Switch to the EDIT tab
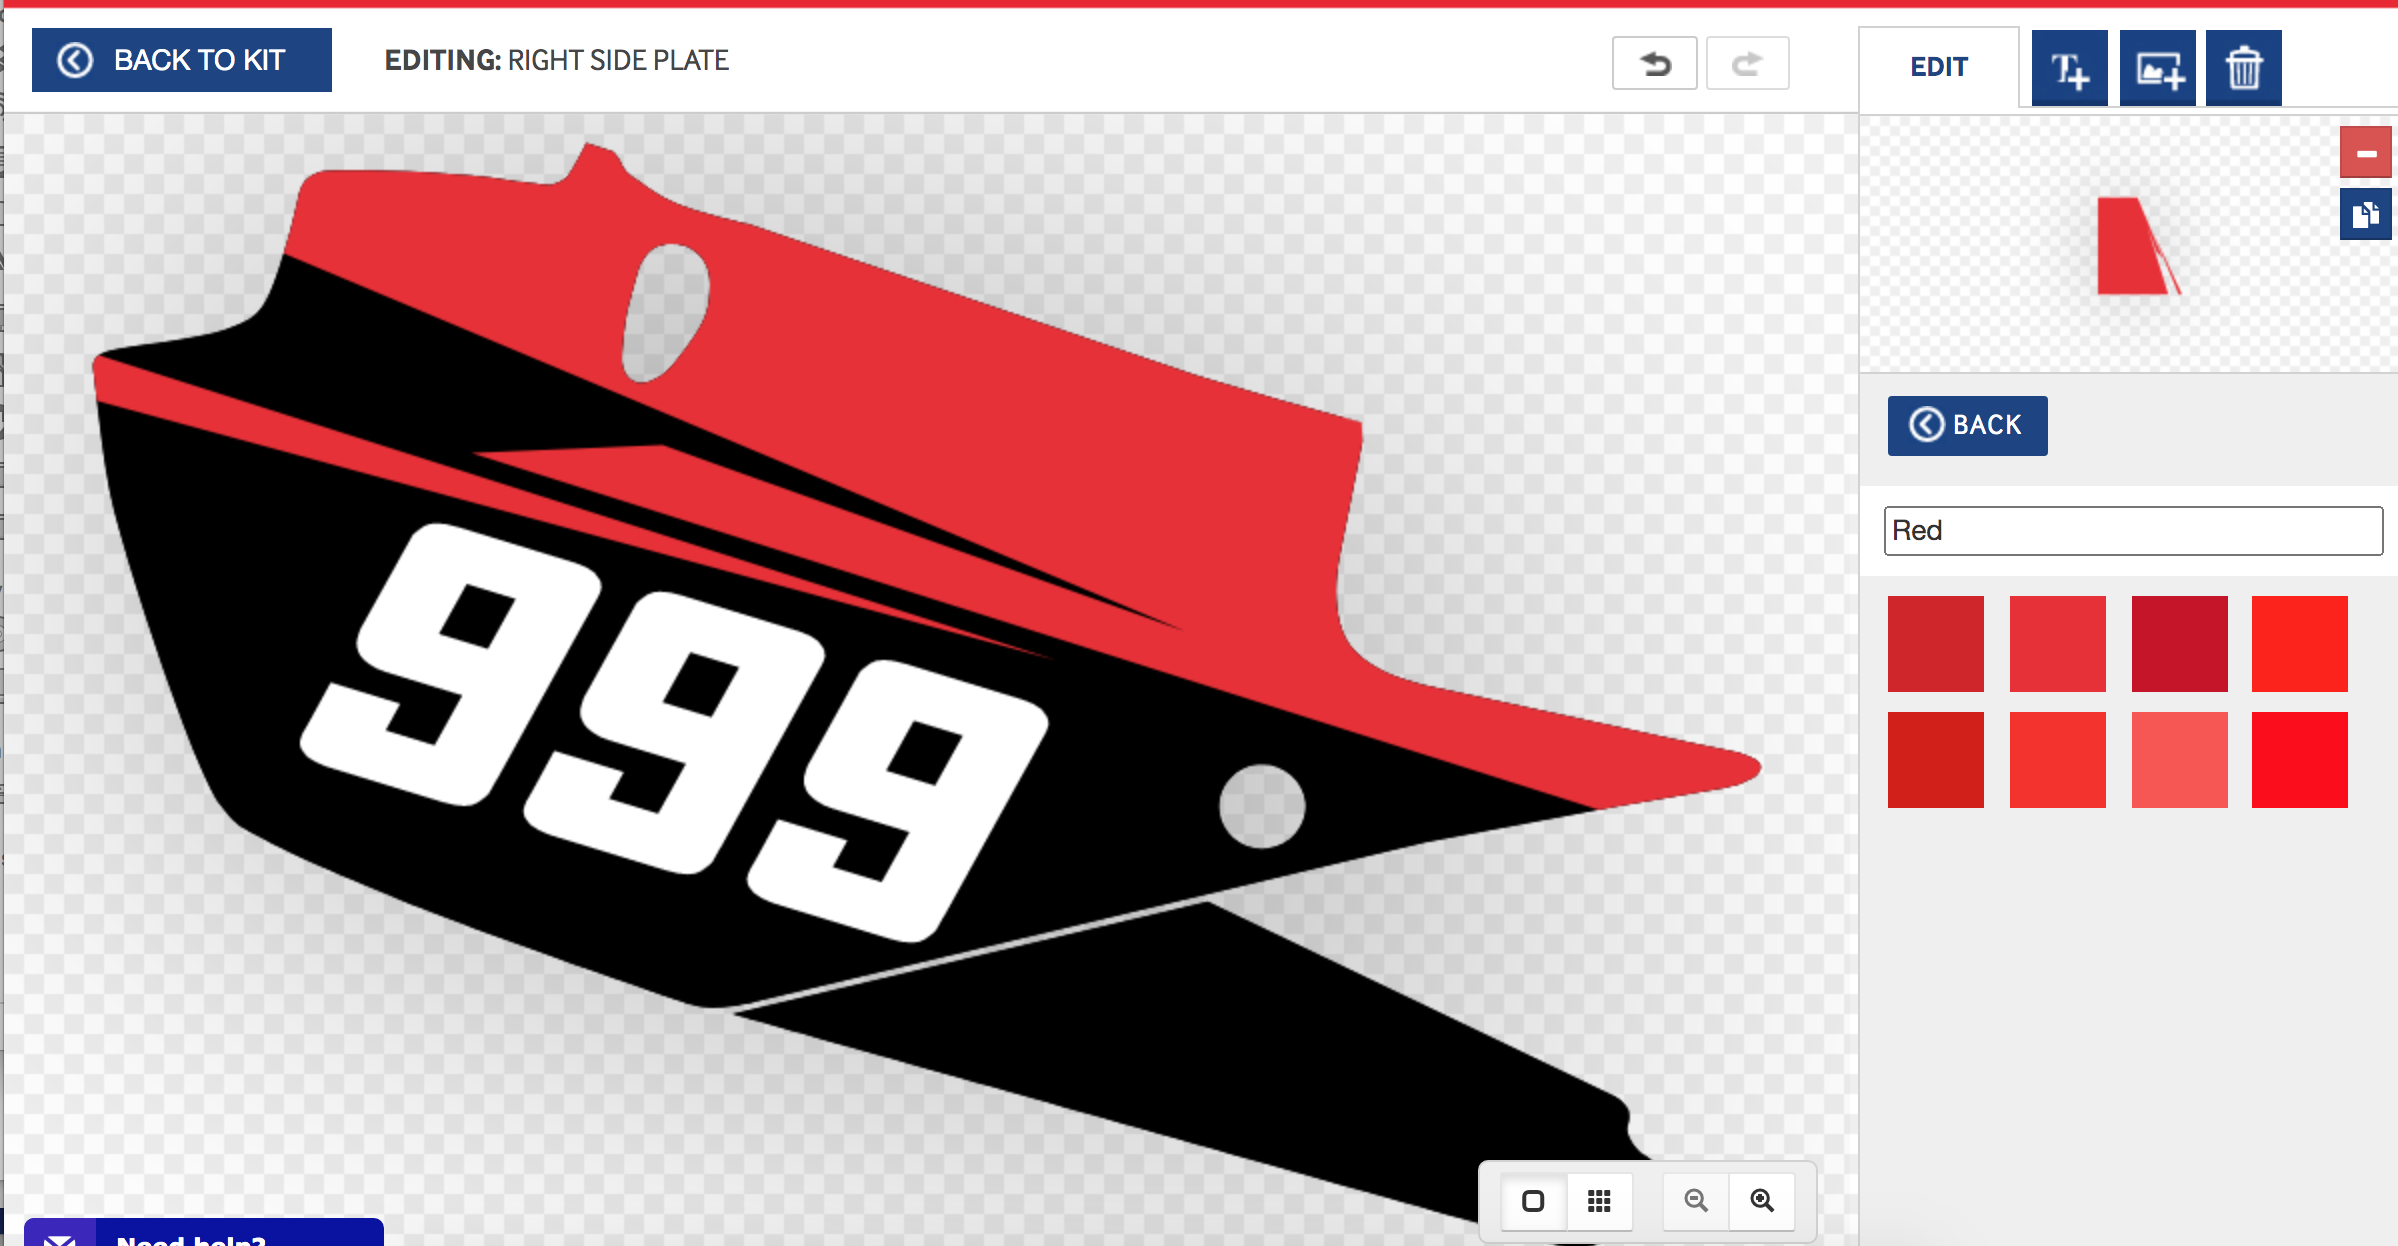Viewport: 2398px width, 1246px height. [1938, 66]
